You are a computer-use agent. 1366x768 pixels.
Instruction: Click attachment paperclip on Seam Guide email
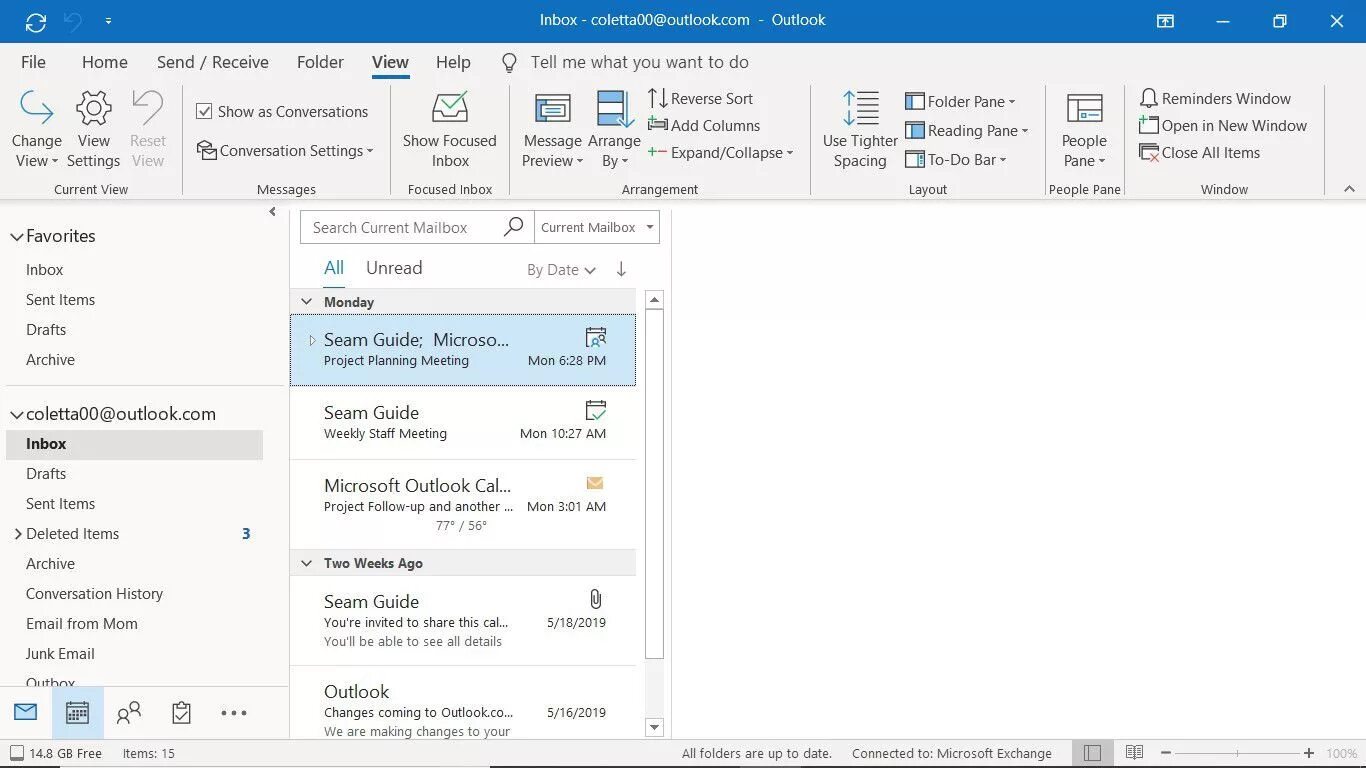click(x=596, y=599)
